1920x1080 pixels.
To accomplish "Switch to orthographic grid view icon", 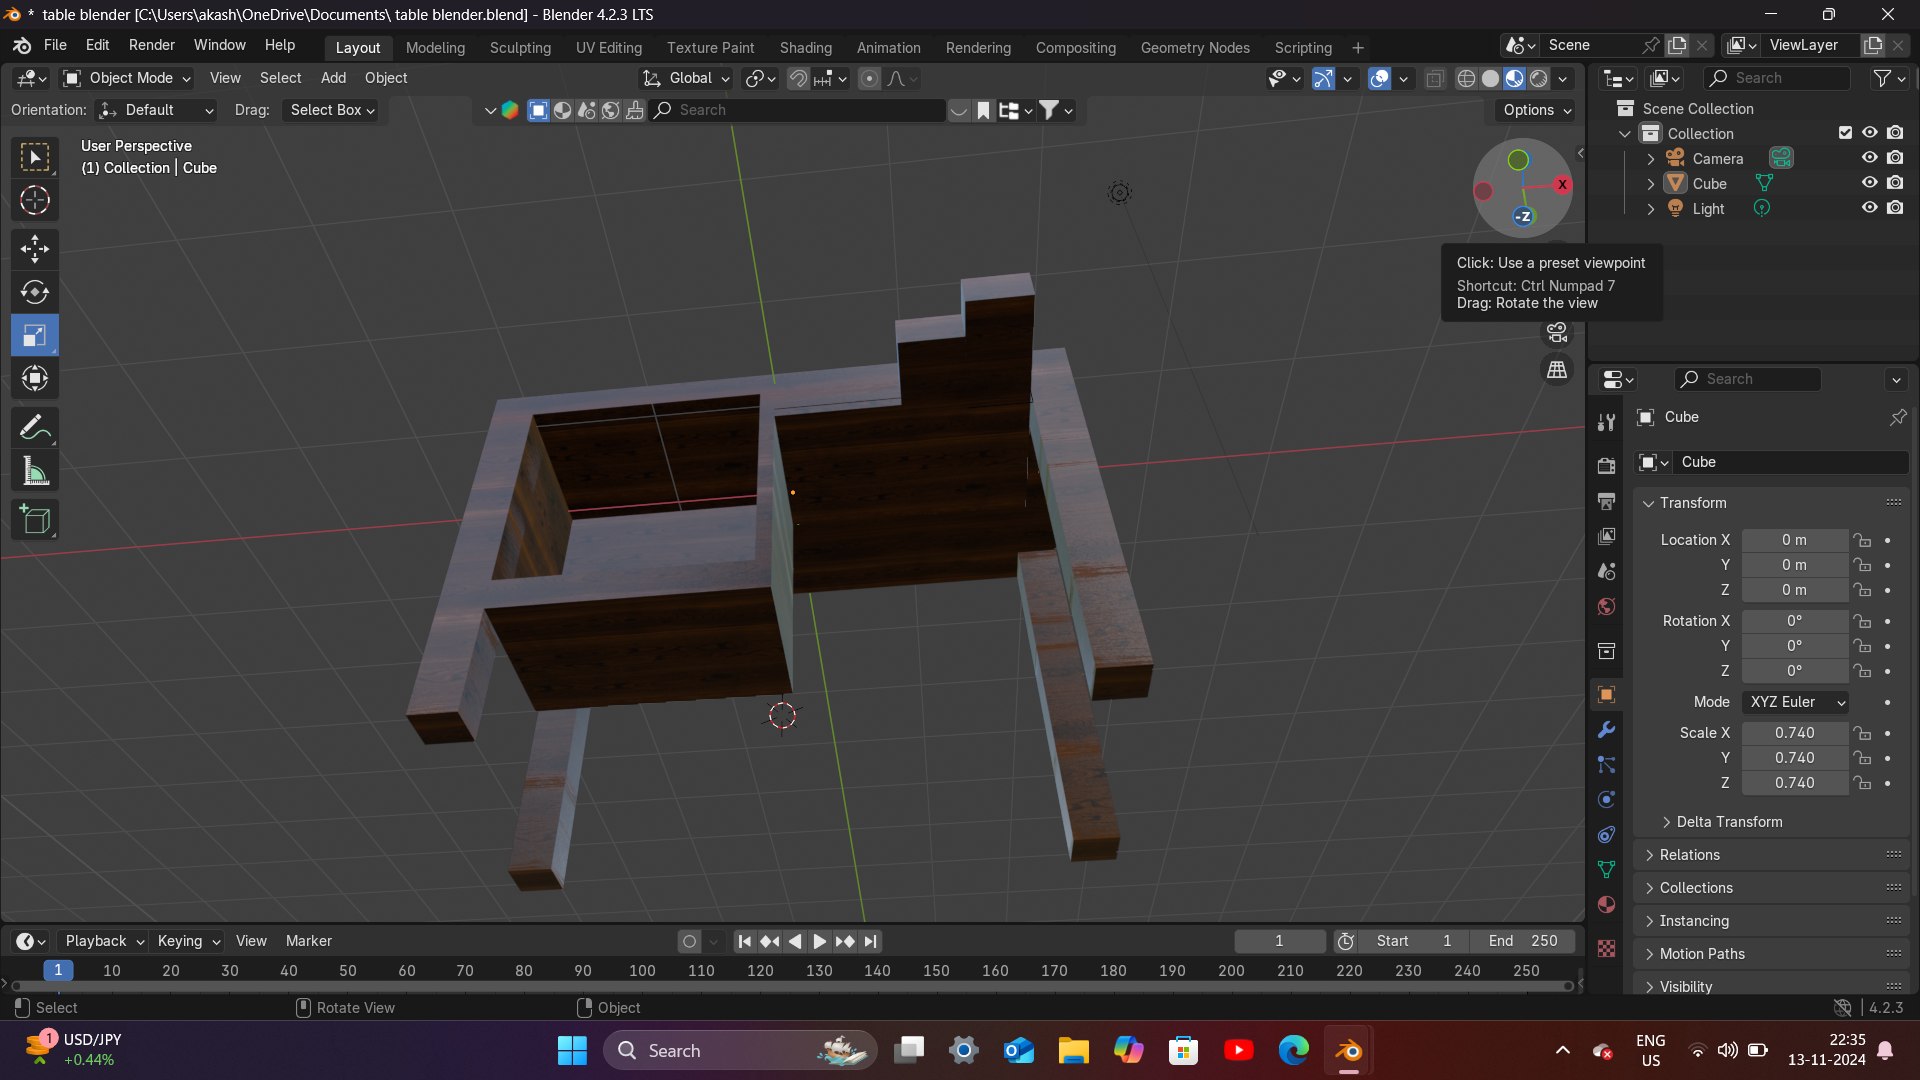I will click(1557, 370).
